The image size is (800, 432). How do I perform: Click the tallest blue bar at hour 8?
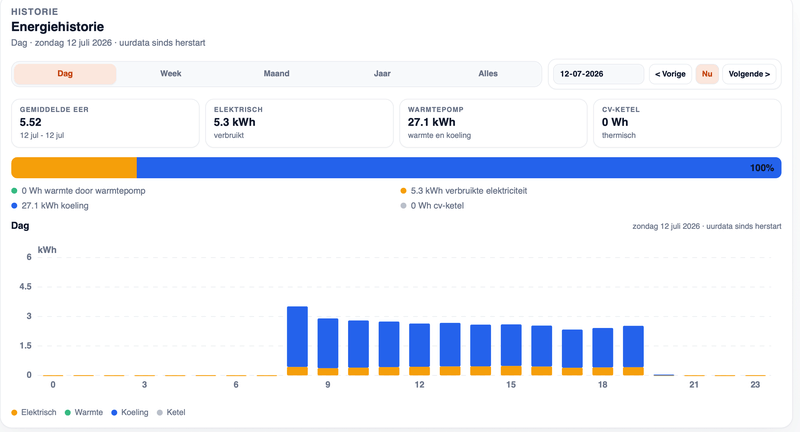(297, 337)
